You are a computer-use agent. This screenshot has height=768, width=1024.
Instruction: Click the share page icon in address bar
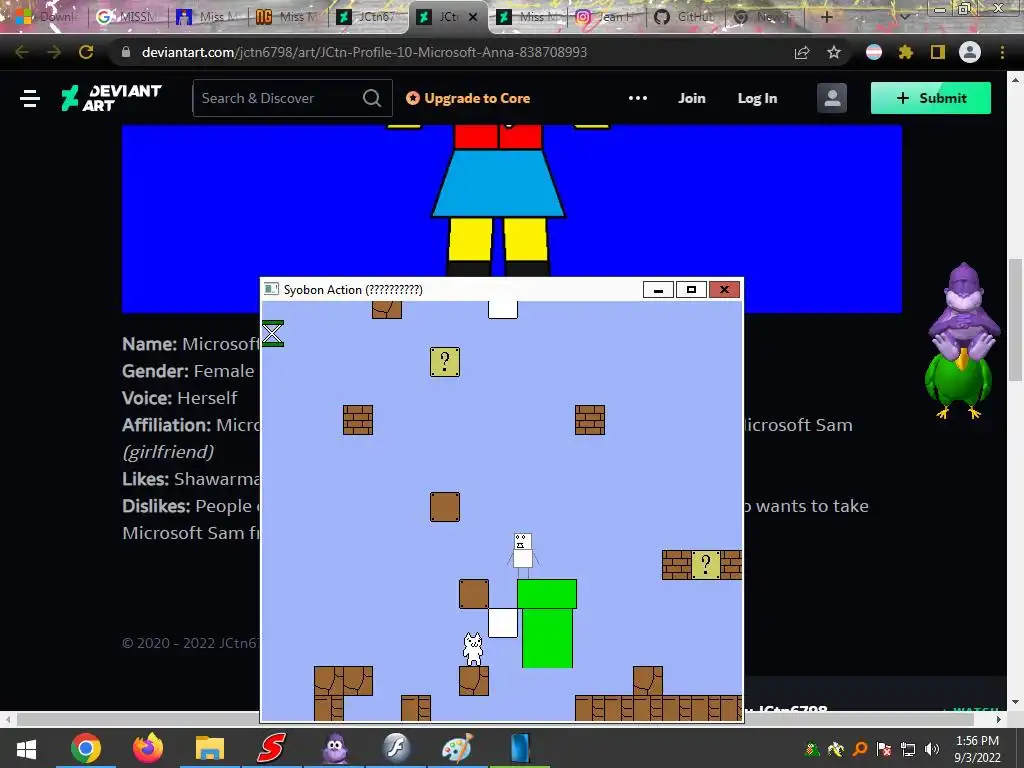802,52
